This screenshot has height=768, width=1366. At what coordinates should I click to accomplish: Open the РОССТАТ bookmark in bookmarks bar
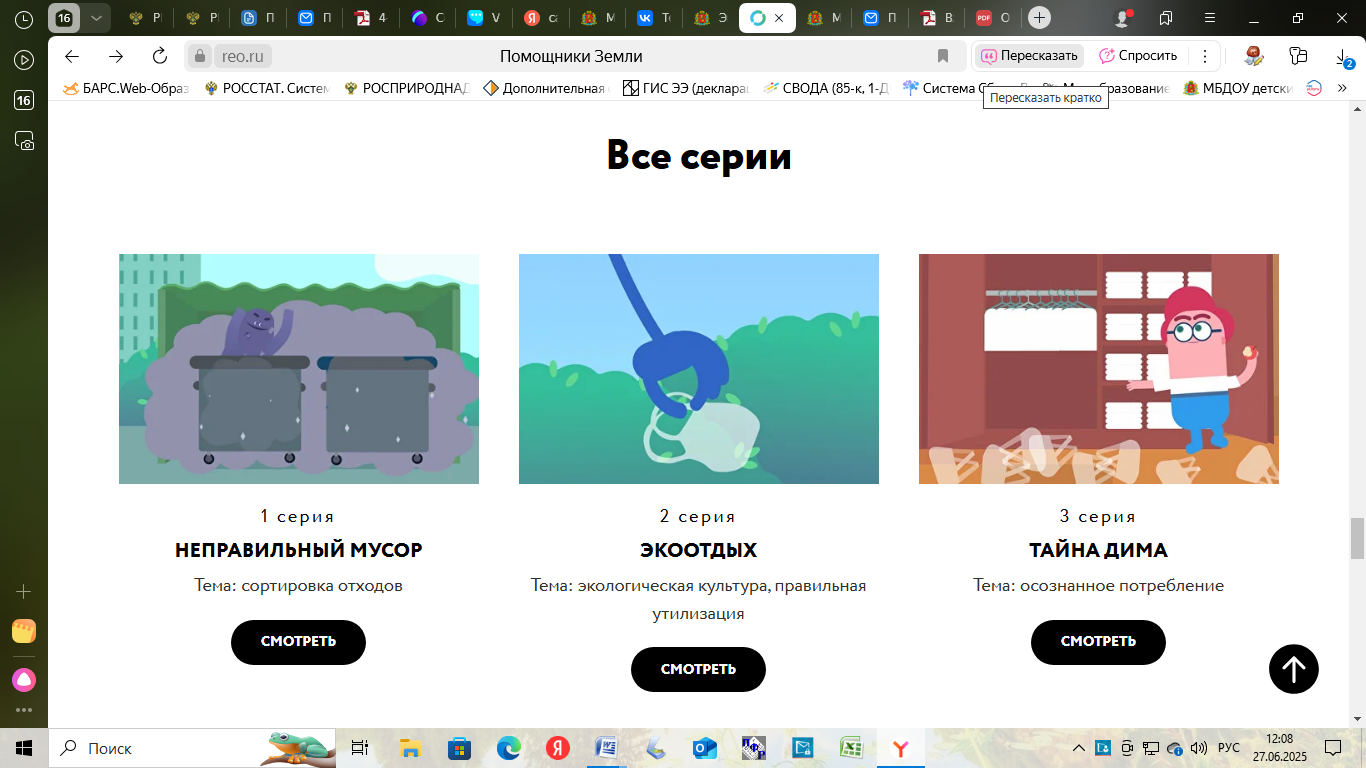tap(267, 88)
